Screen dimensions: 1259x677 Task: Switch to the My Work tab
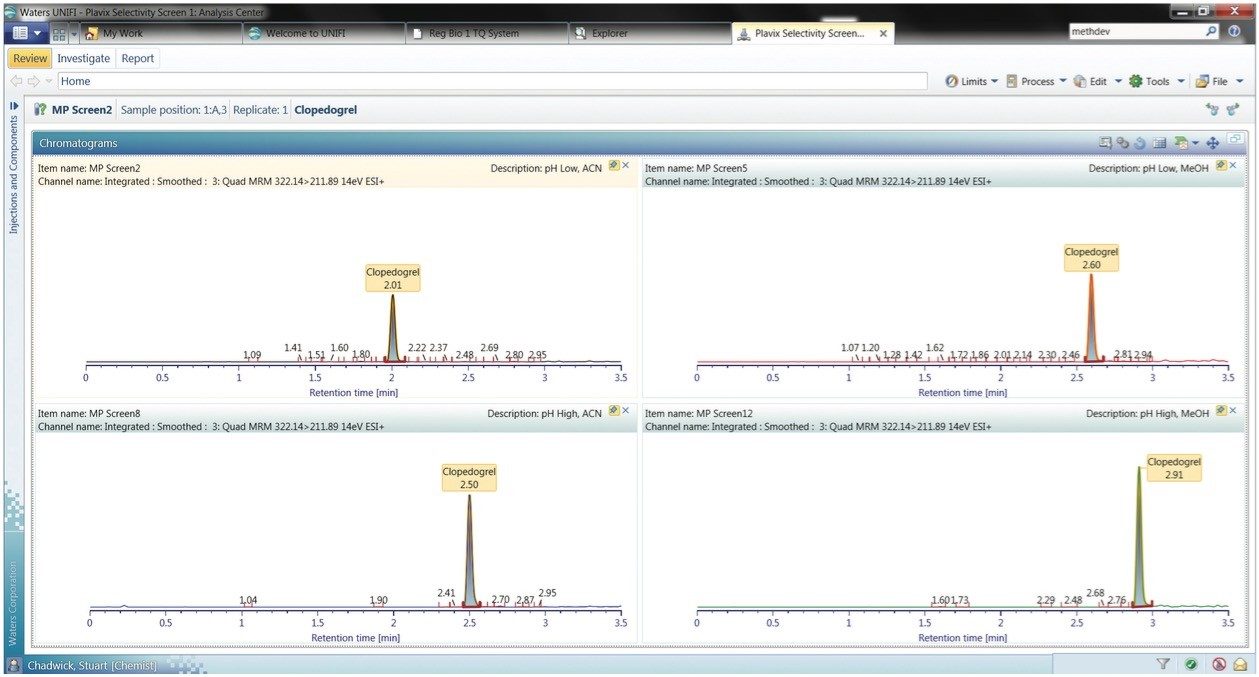coord(161,33)
